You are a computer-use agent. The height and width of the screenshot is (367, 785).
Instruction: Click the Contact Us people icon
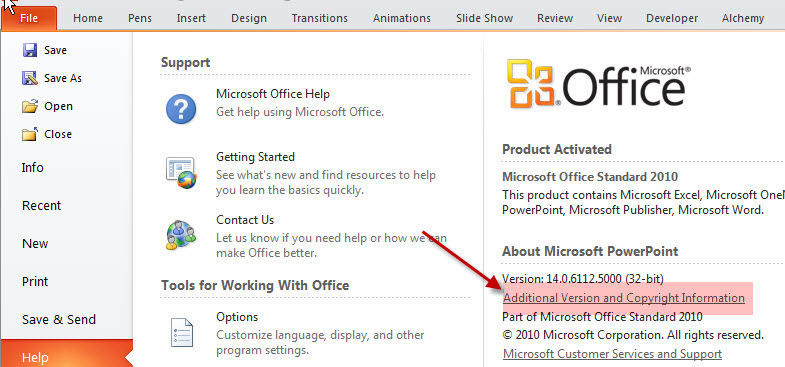tap(181, 235)
